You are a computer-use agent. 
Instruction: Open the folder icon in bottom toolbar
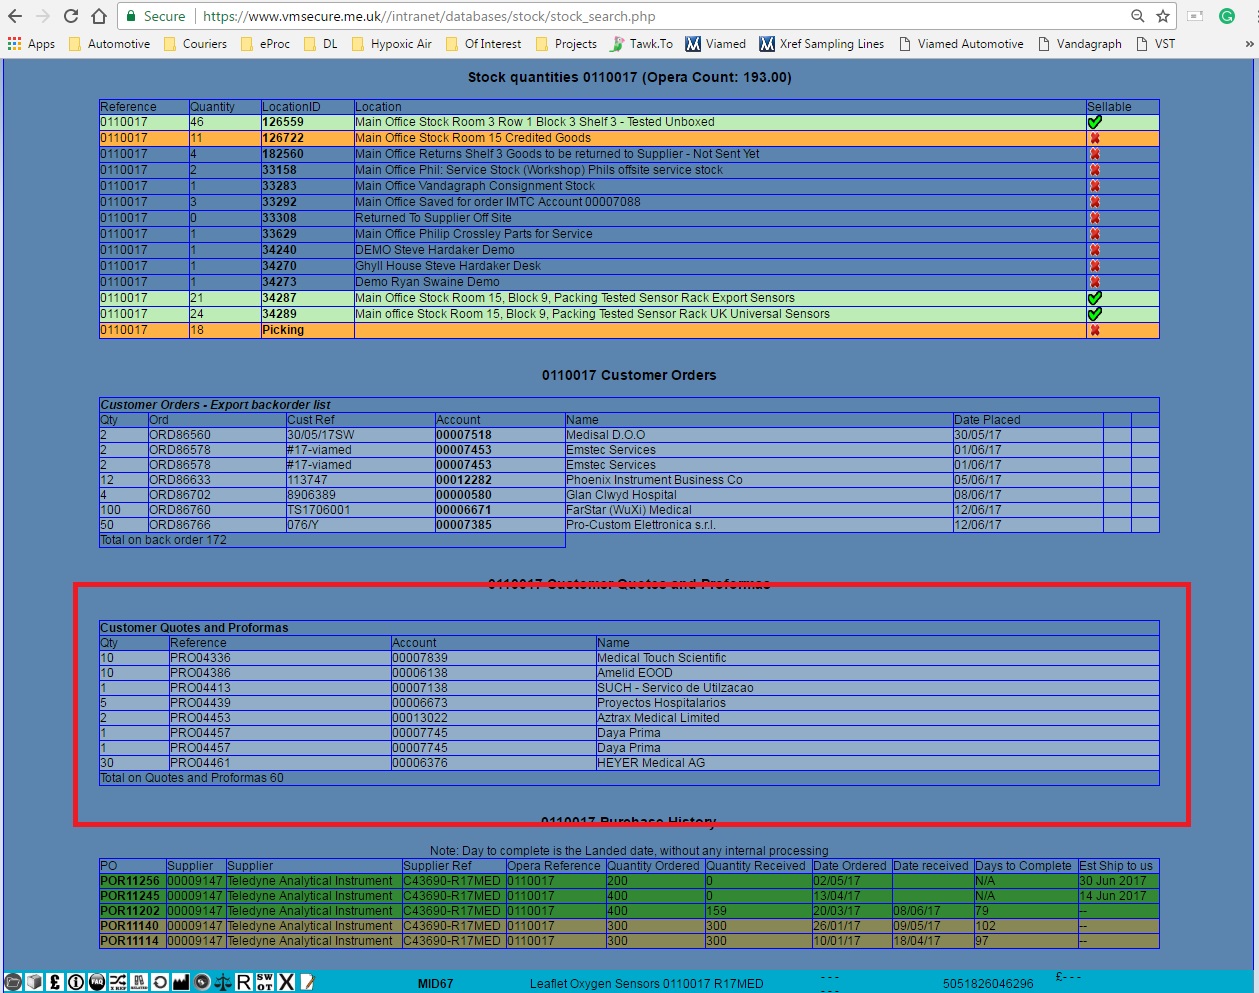13,982
